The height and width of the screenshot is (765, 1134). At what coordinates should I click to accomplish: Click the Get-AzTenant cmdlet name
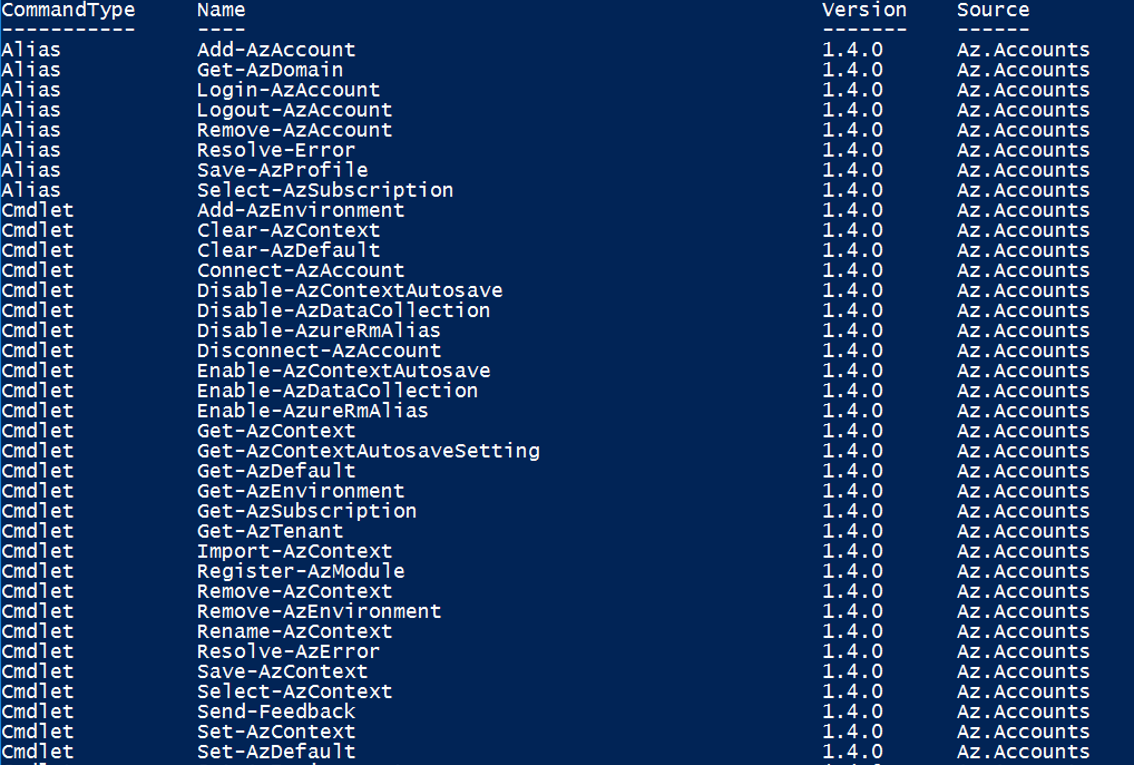(x=270, y=531)
